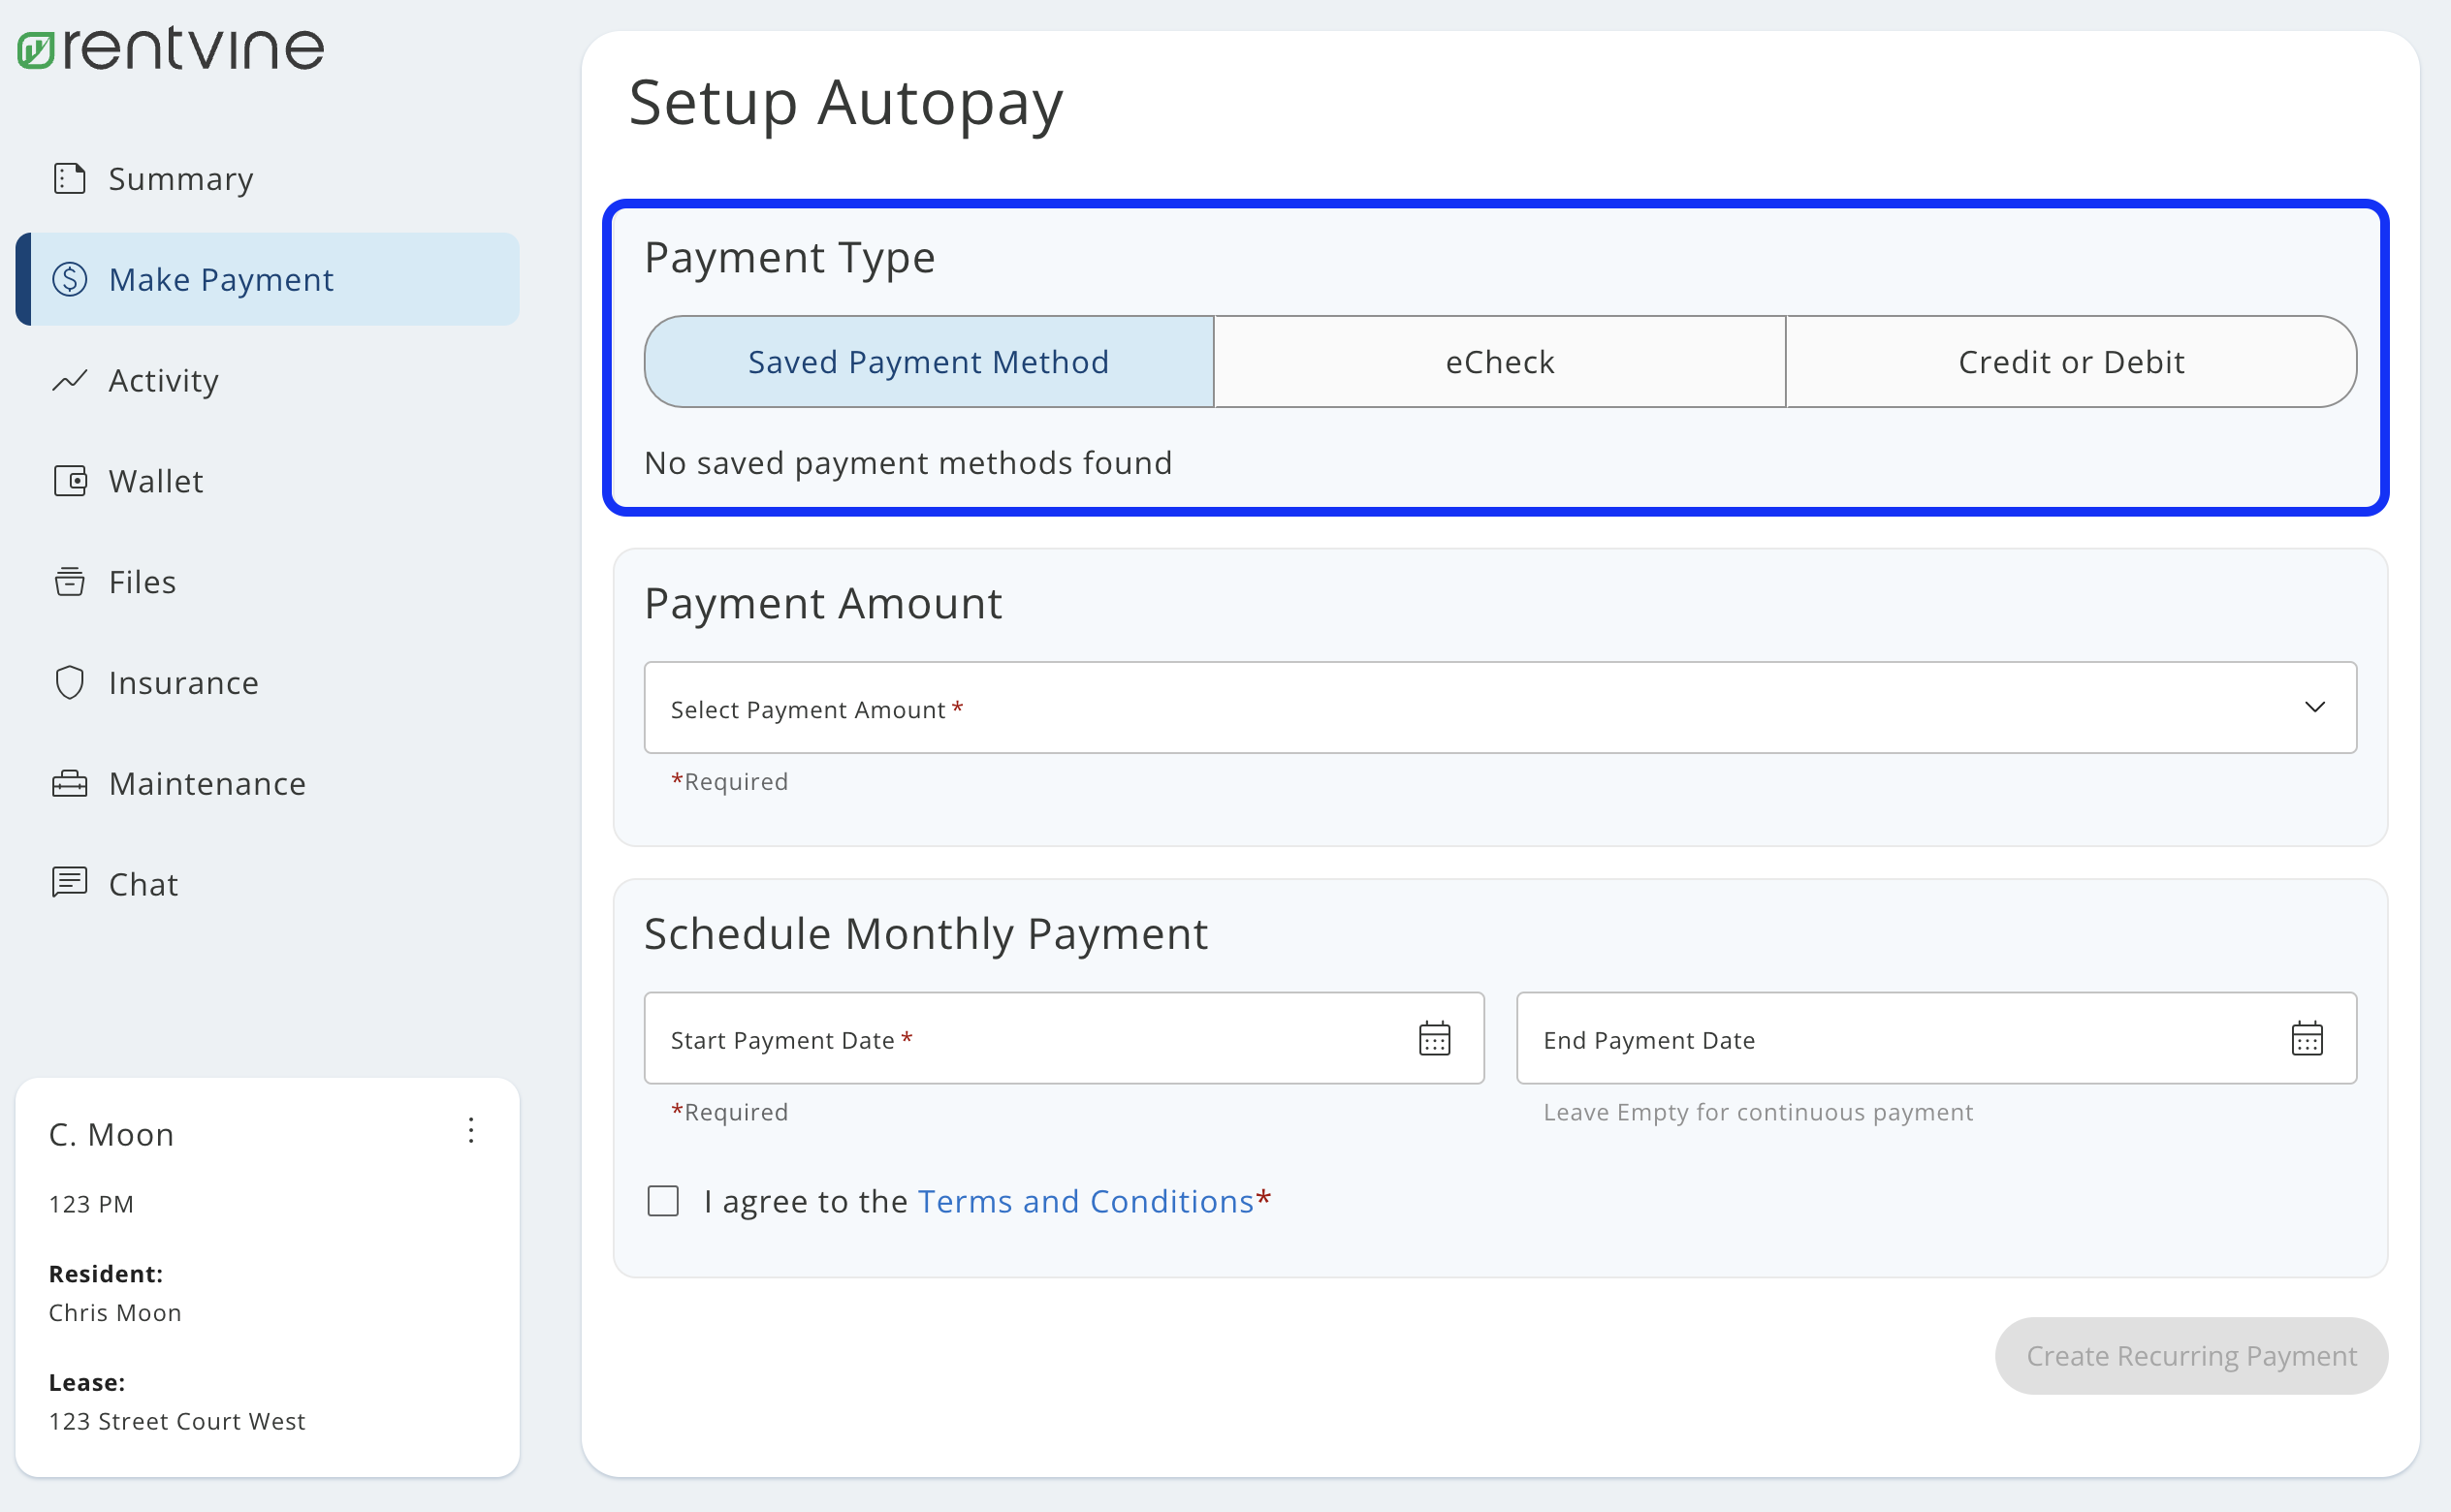This screenshot has height=1512, width=2451.
Task: Open the Wallet card icon
Action: click(68, 481)
